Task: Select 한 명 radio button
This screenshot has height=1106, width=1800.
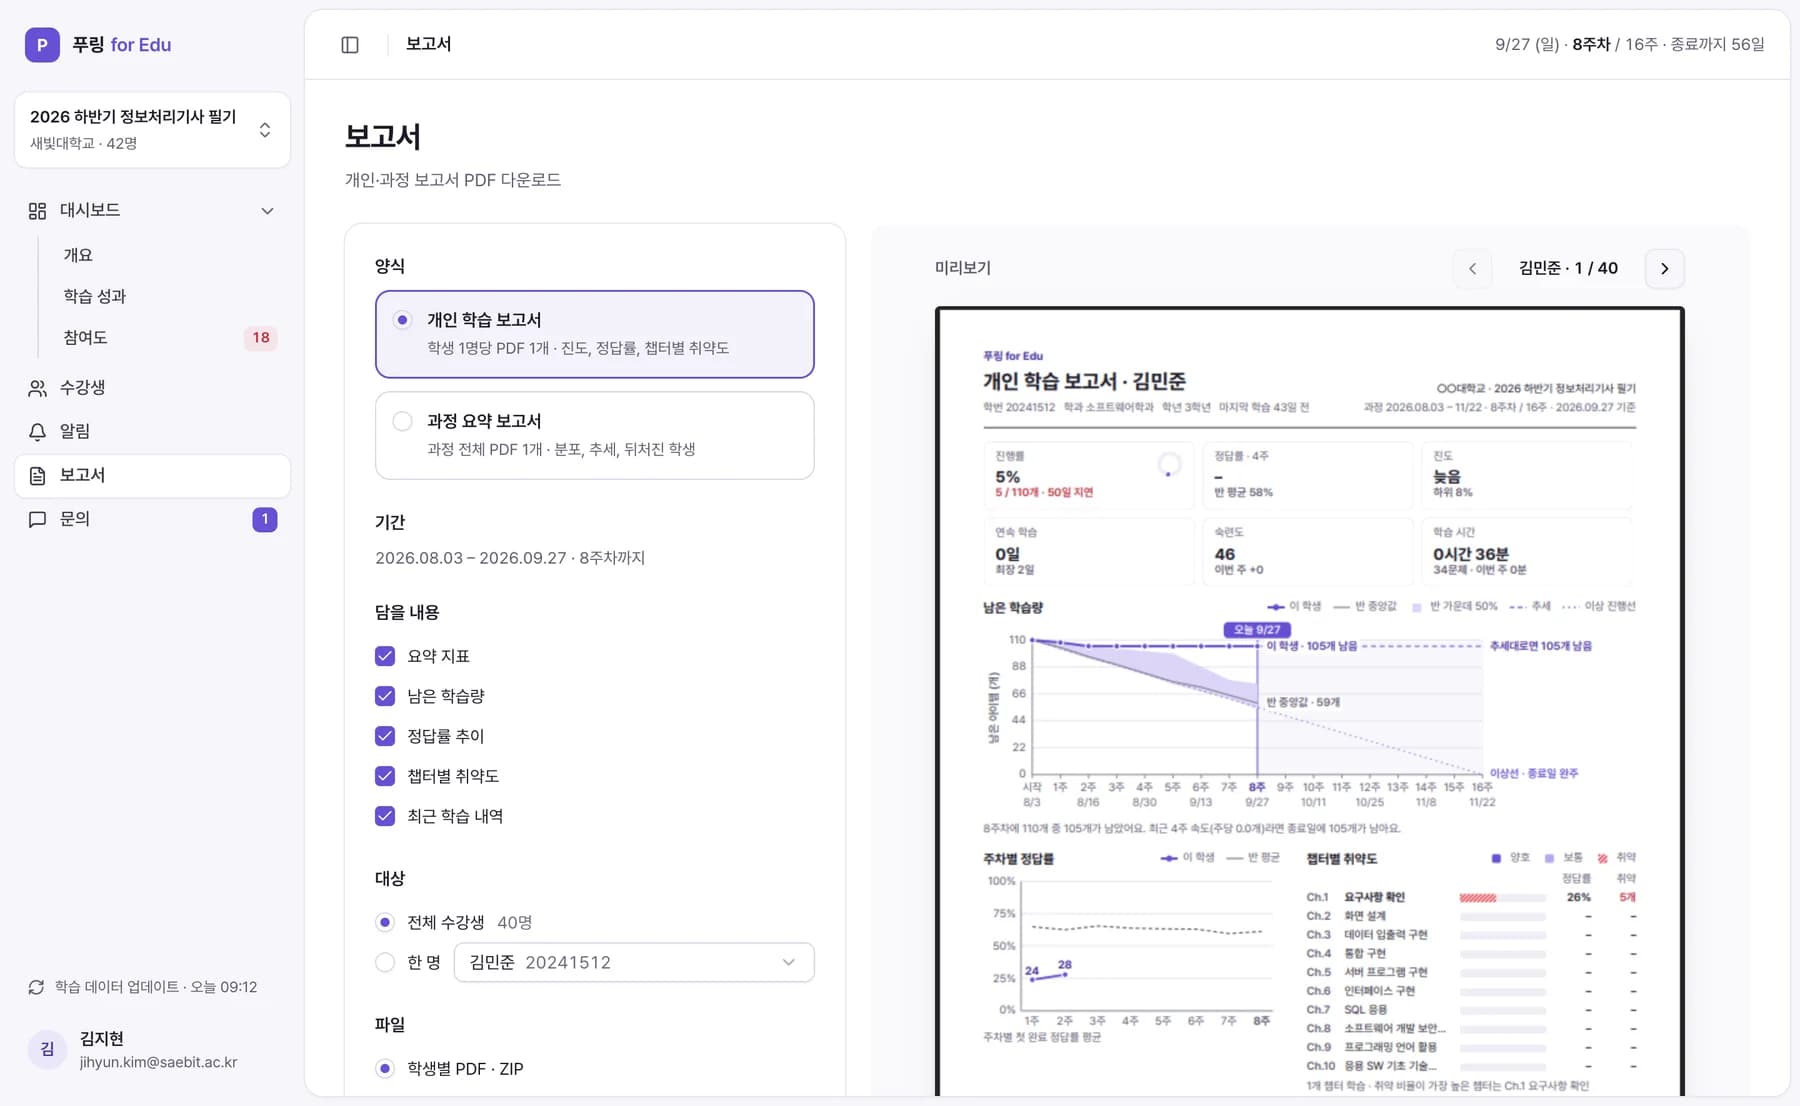Action: tap(385, 962)
